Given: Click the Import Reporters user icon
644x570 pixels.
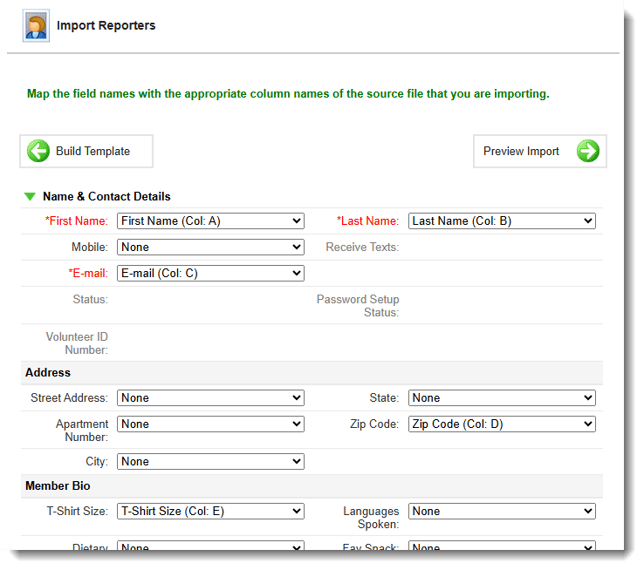Looking at the screenshot, I should pos(36,26).
